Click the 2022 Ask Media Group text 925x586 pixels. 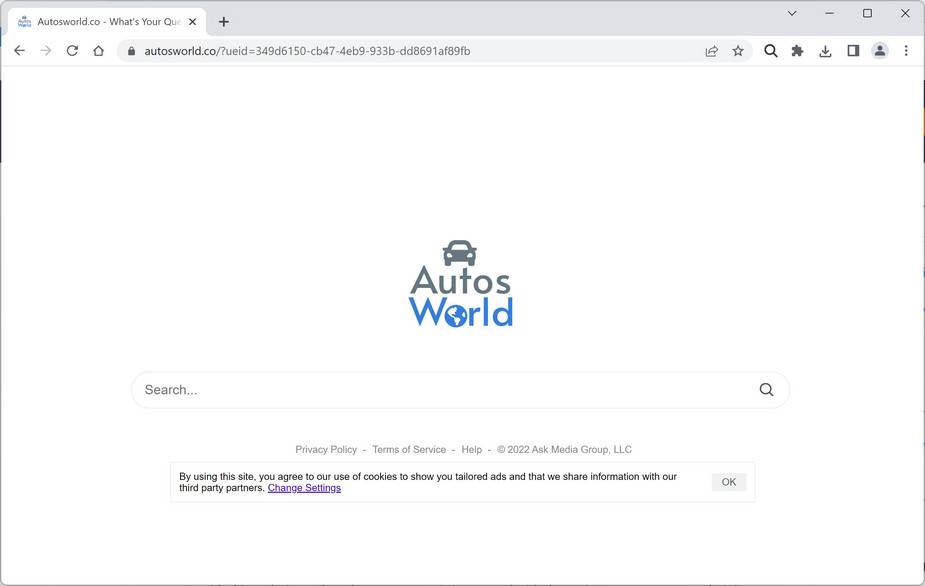point(565,450)
